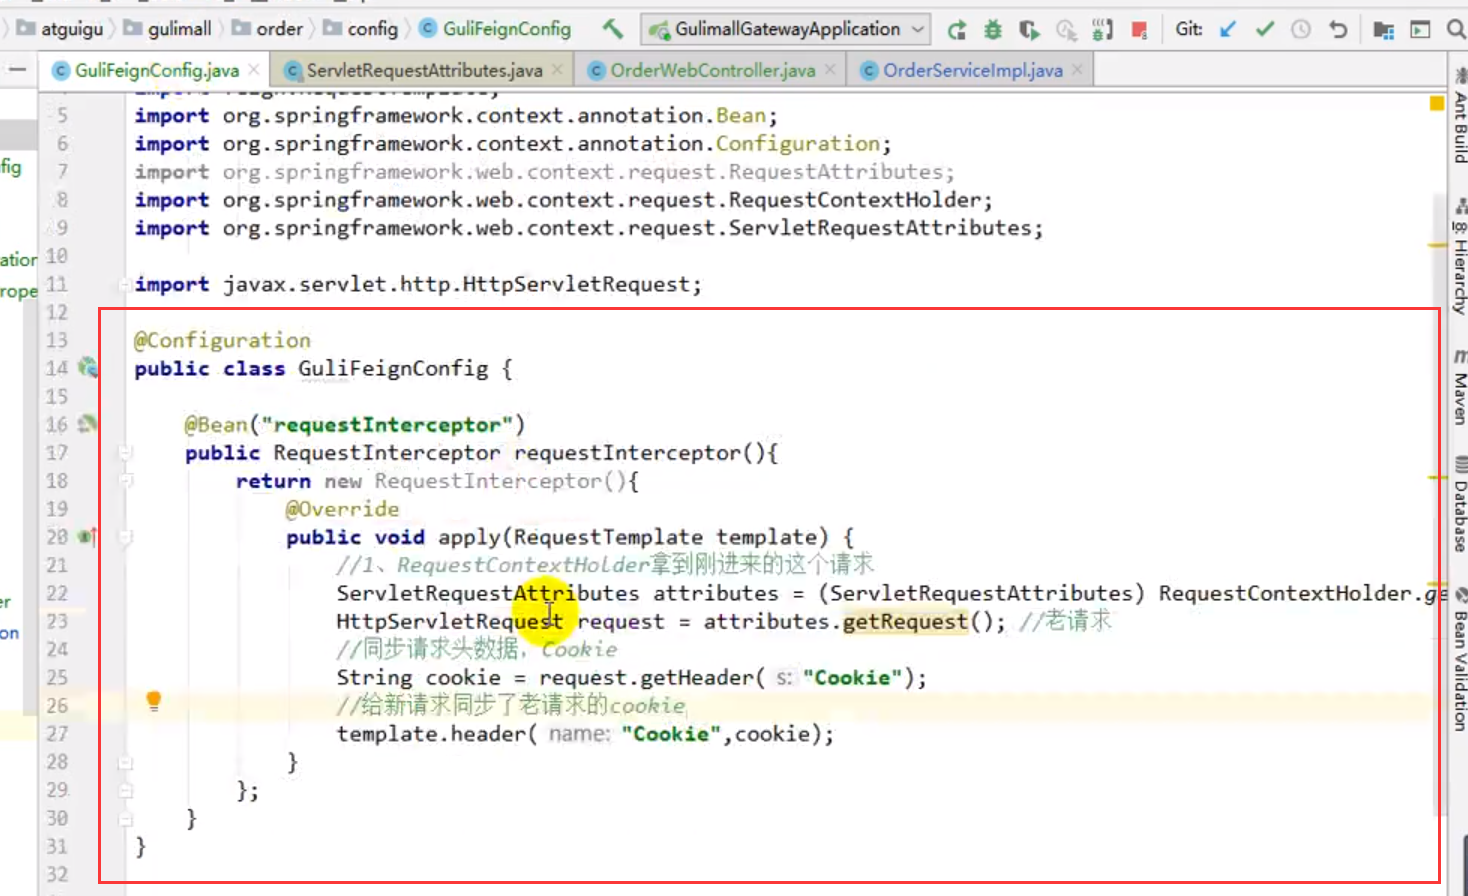Screen dimensions: 1468x896
Task: Click the yellow intention light bulb
Action: (153, 701)
